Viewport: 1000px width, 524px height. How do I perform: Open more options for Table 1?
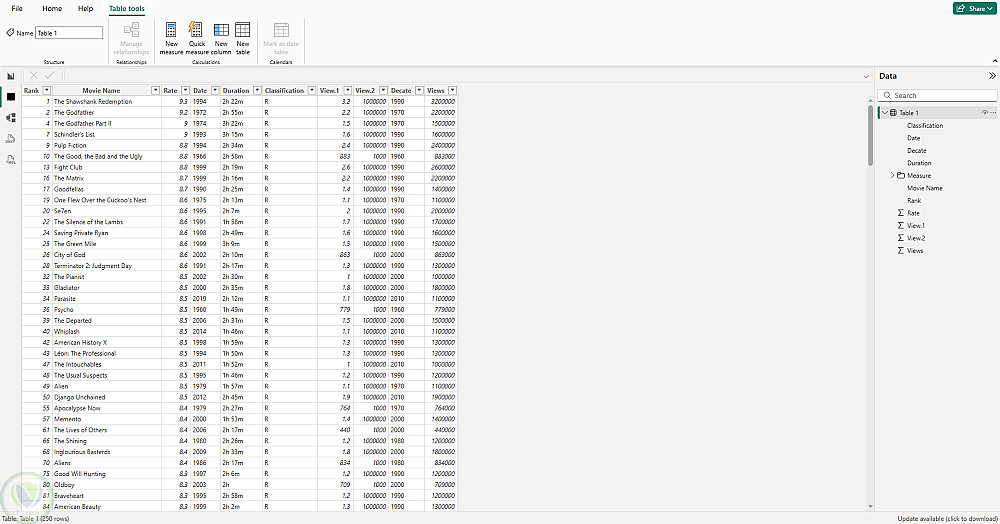993,113
